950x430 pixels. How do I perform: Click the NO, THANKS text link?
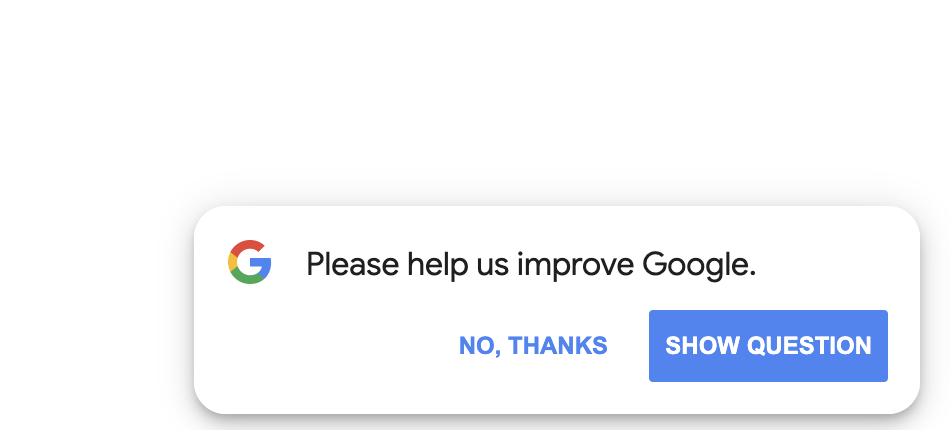[x=533, y=346]
